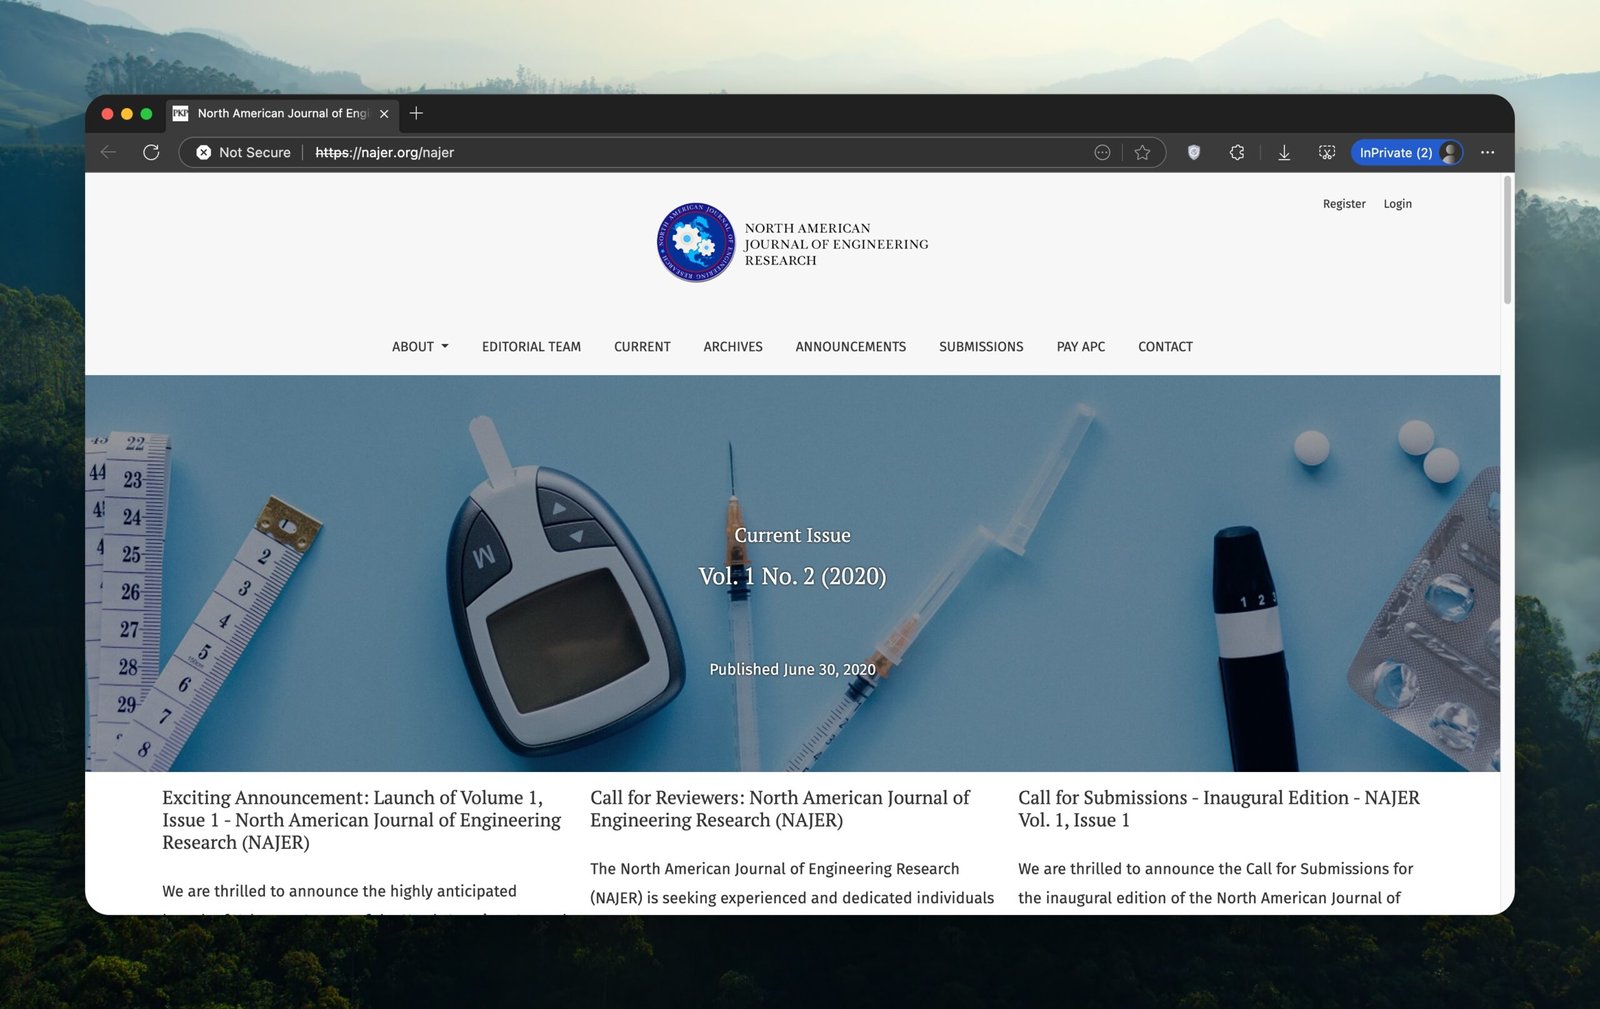Viewport: 1600px width, 1009px height.
Task: Click the browser reload page icon
Action: pyautogui.click(x=151, y=152)
